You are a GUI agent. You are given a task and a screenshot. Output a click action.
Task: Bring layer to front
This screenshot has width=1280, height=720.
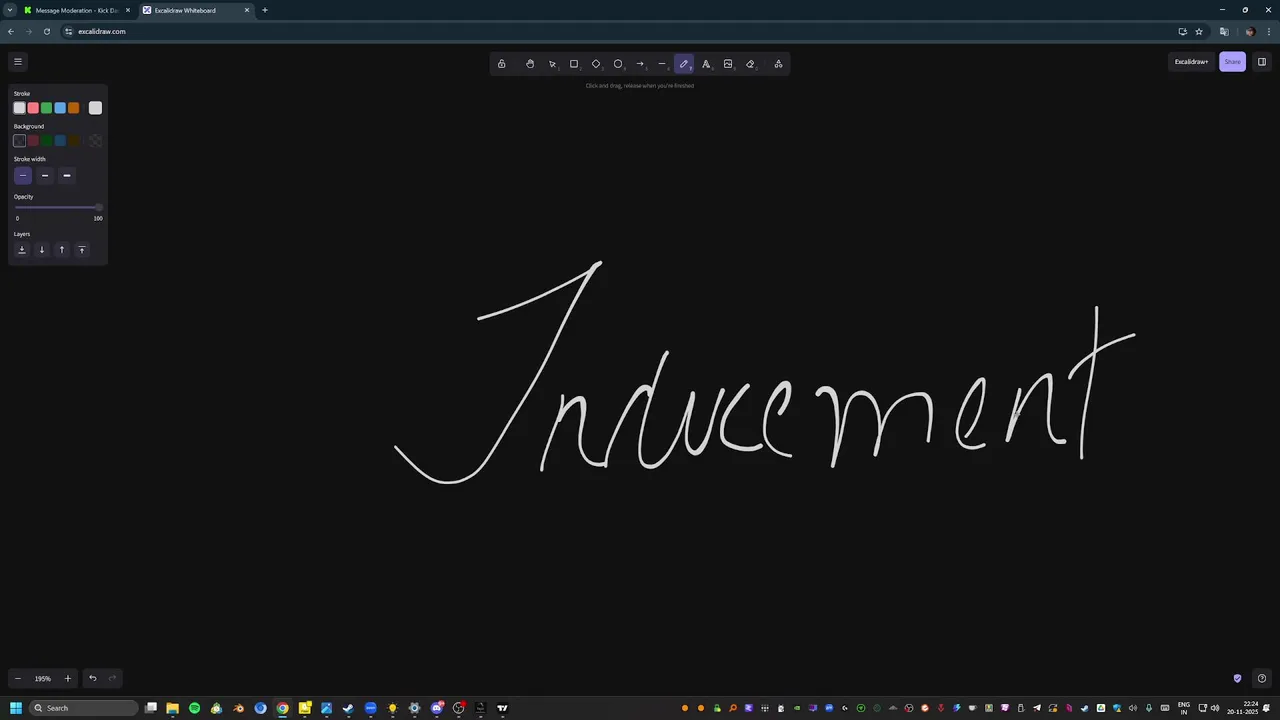coord(82,250)
